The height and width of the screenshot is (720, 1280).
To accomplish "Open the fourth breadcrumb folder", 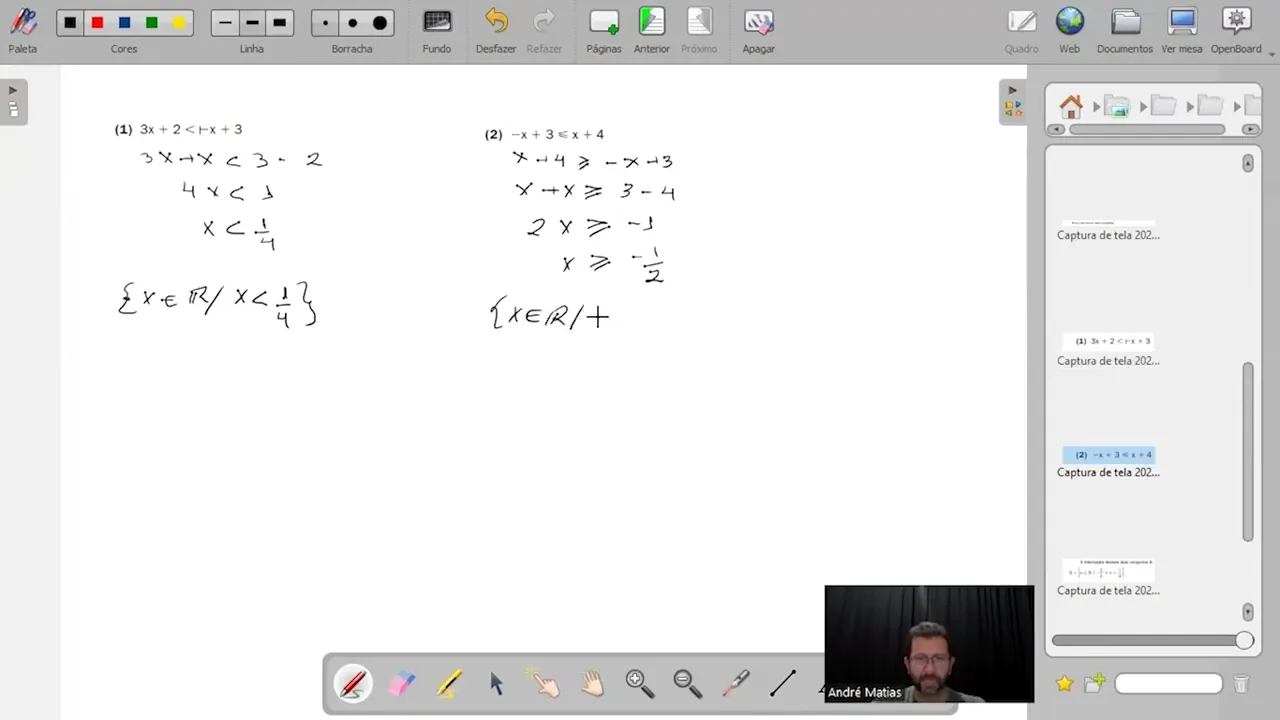I will 1210,105.
